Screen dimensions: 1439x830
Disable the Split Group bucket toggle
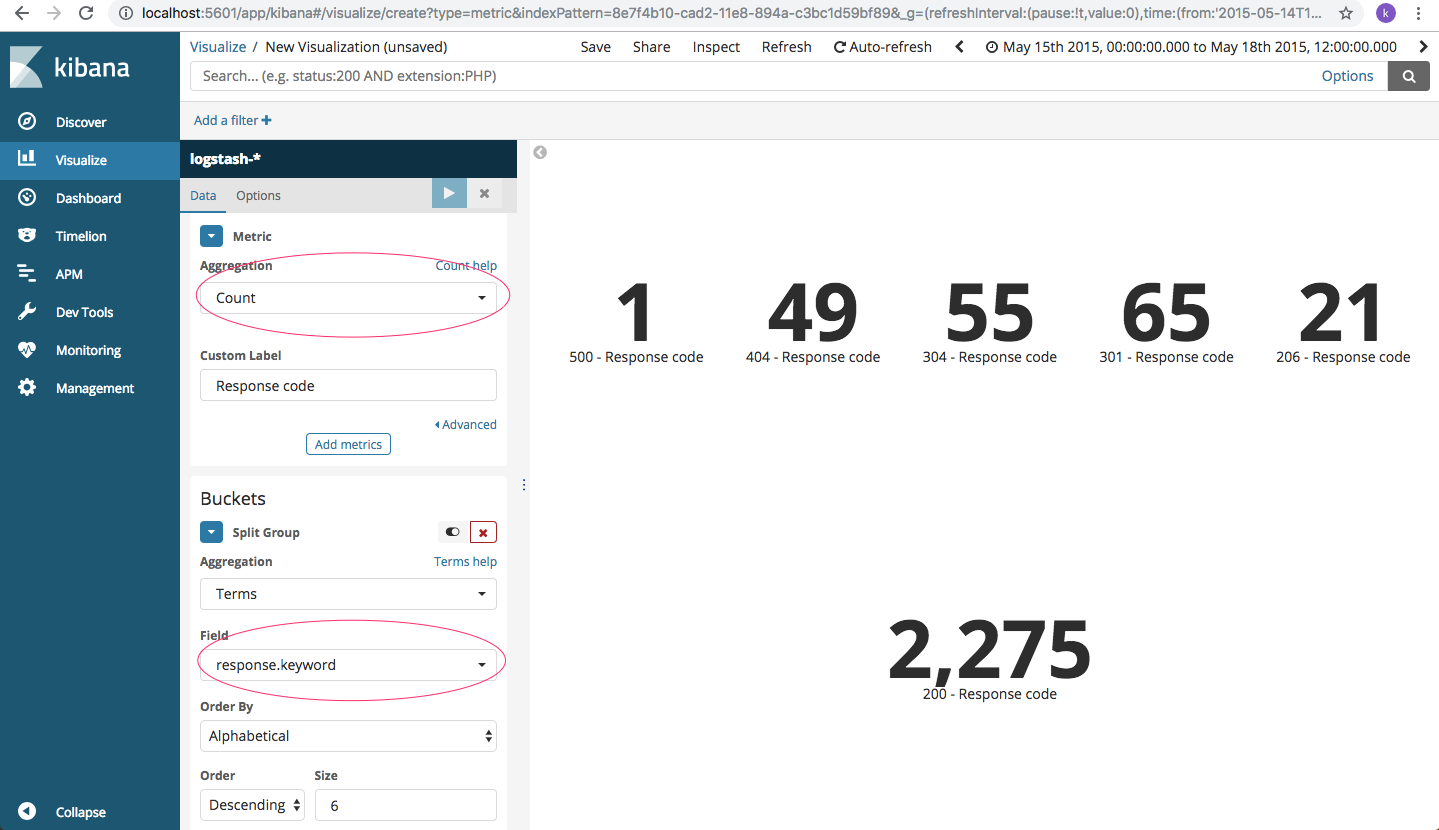pos(451,531)
